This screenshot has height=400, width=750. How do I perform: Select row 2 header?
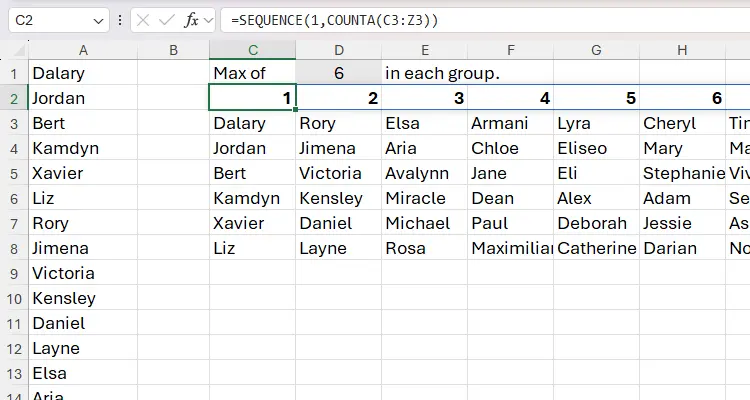coord(14,98)
